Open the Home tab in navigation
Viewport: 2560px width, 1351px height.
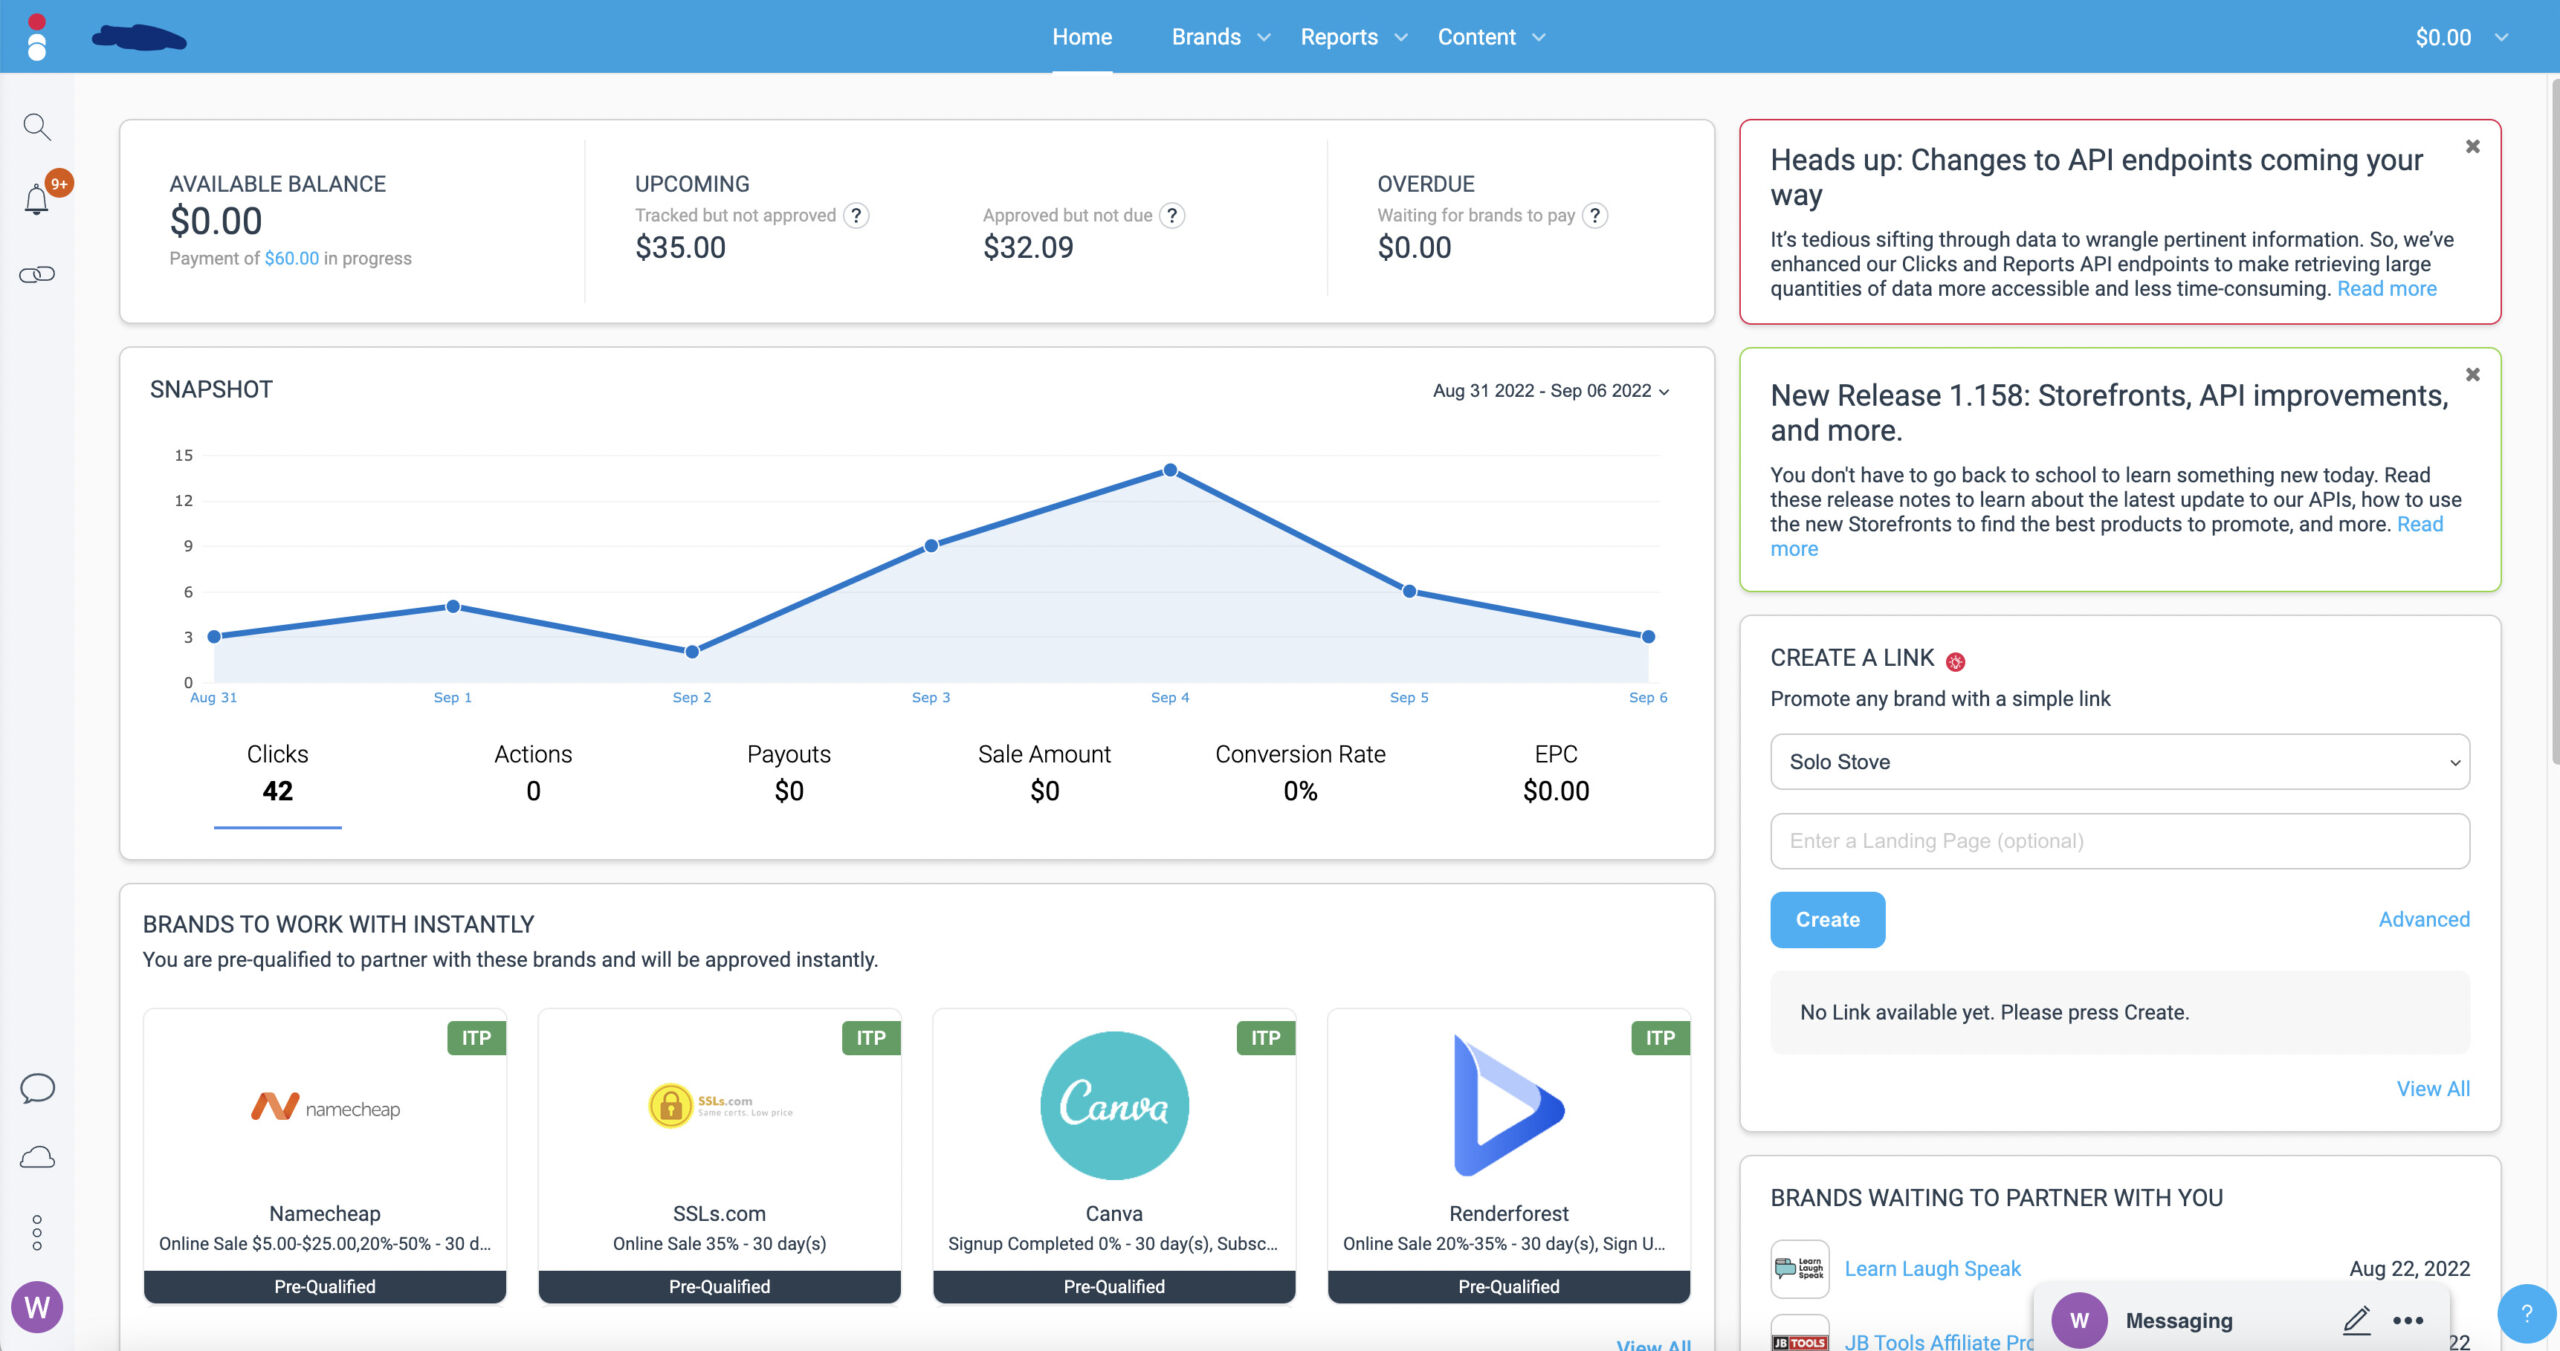[1080, 36]
